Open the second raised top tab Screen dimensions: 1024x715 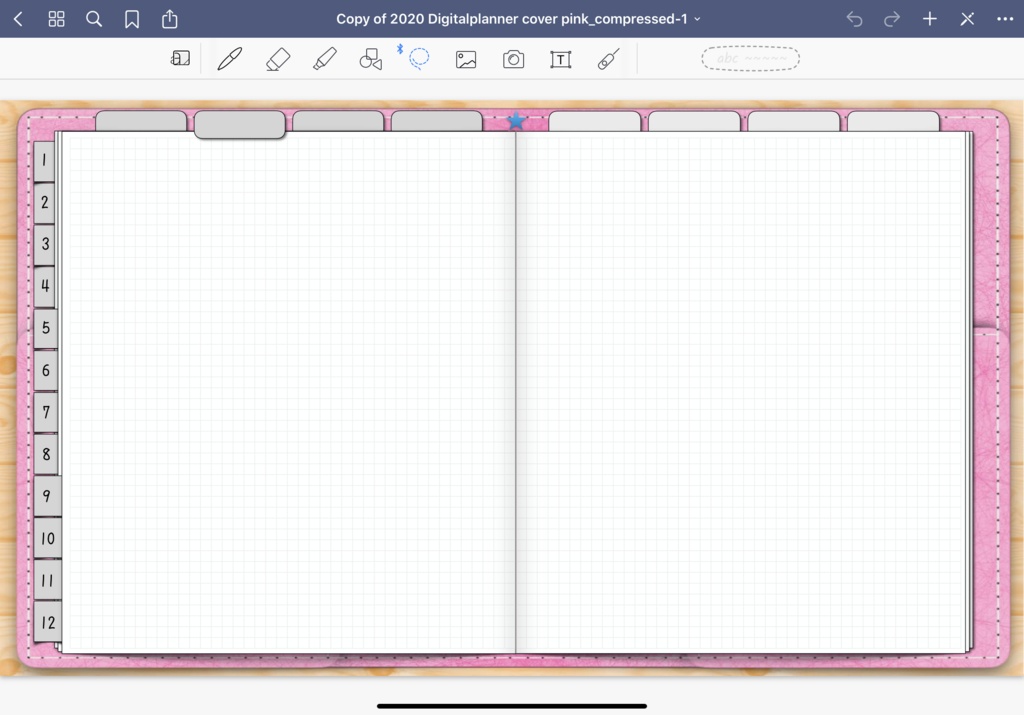[240, 124]
